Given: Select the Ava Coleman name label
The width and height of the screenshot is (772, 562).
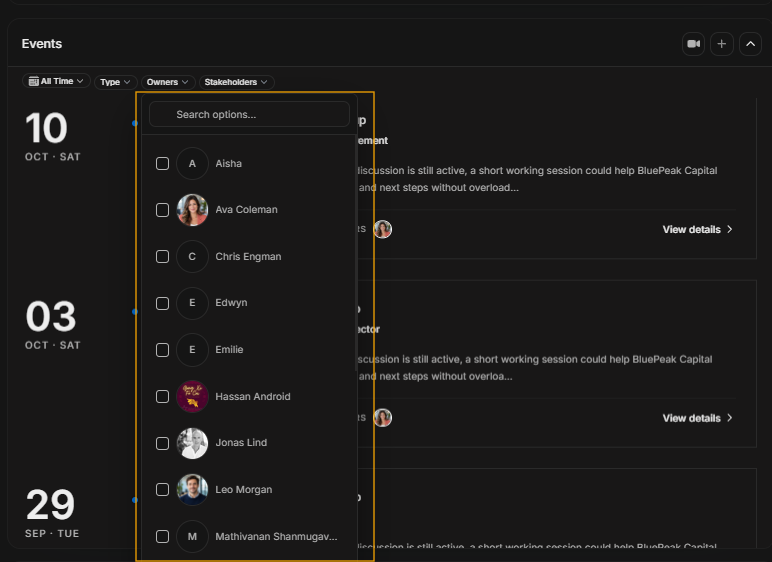Looking at the screenshot, I should (x=246, y=210).
